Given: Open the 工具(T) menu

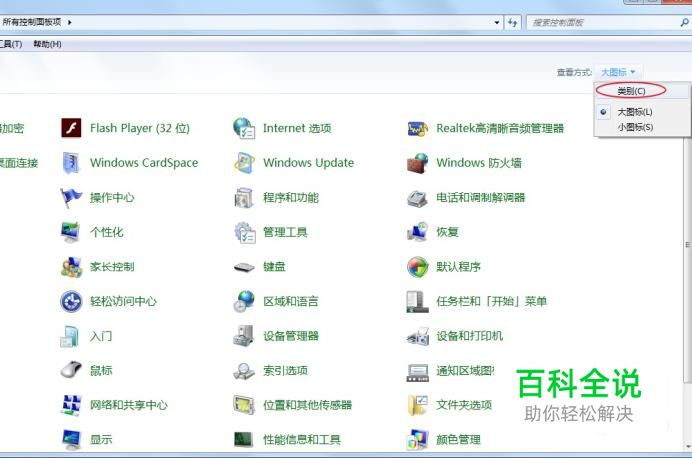Looking at the screenshot, I should tap(11, 44).
